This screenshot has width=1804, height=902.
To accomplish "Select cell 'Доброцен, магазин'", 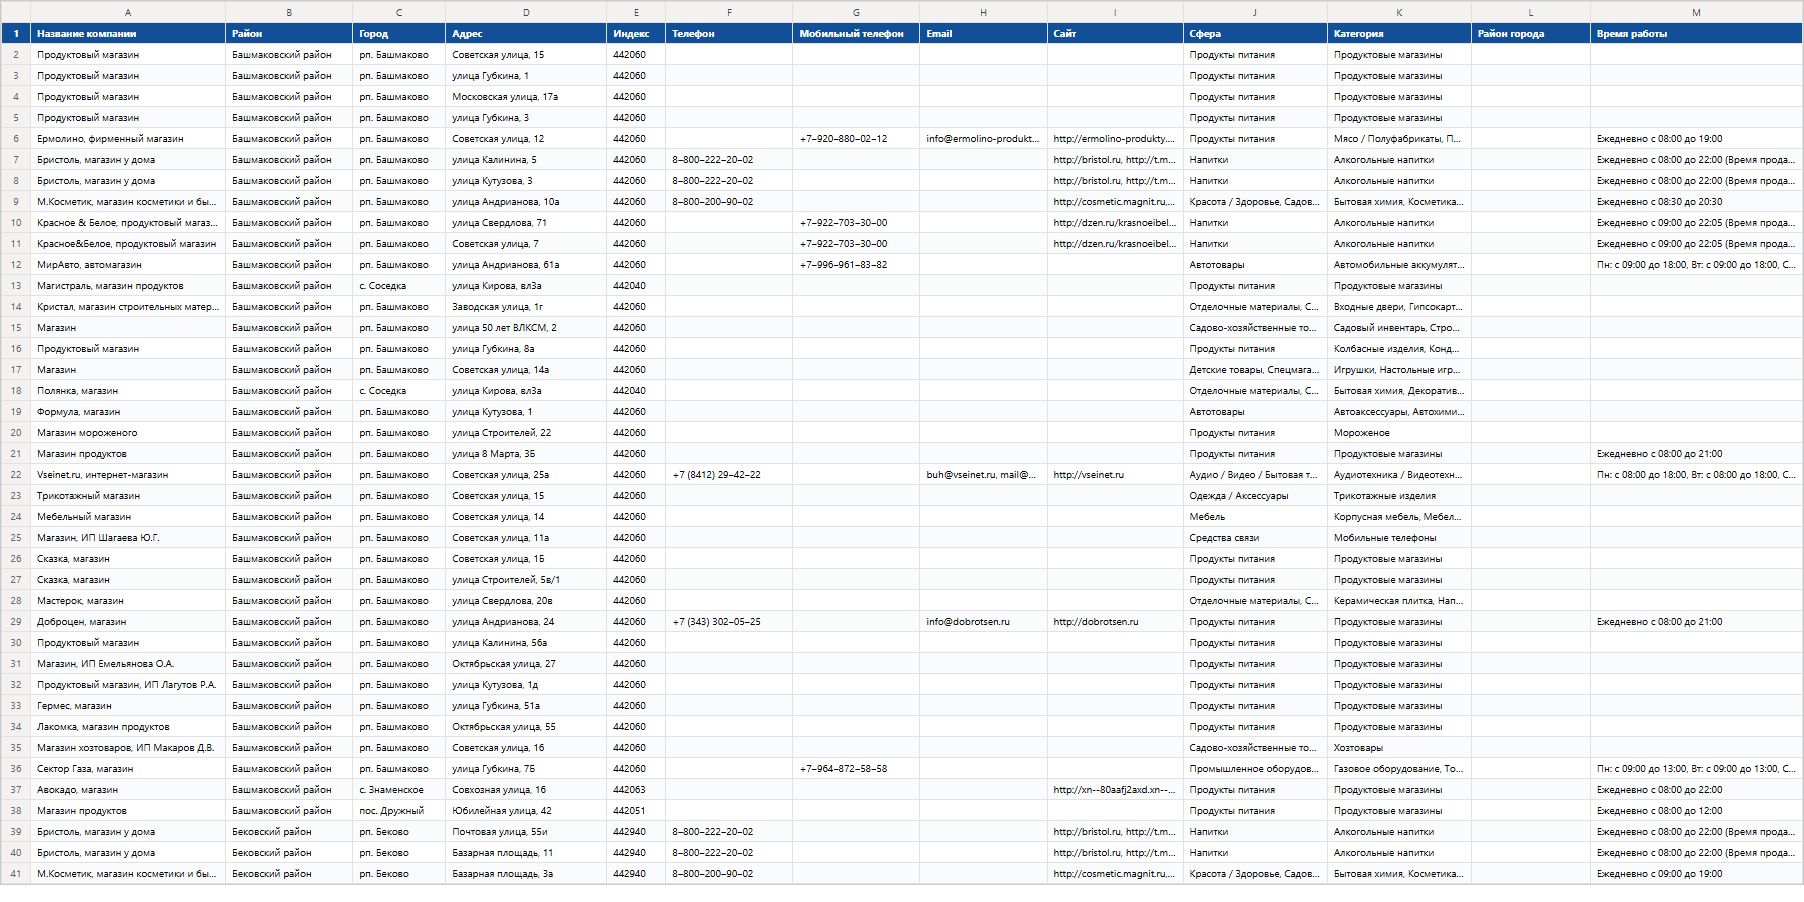I will click(x=128, y=622).
